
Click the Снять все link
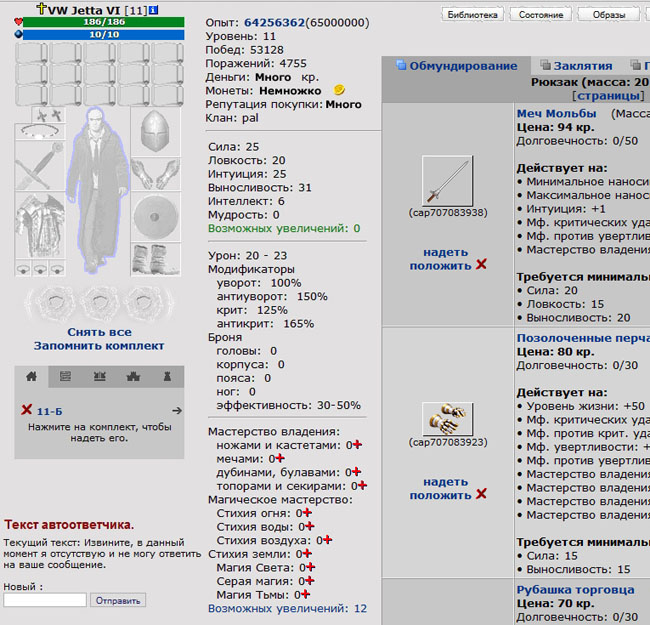click(x=99, y=332)
